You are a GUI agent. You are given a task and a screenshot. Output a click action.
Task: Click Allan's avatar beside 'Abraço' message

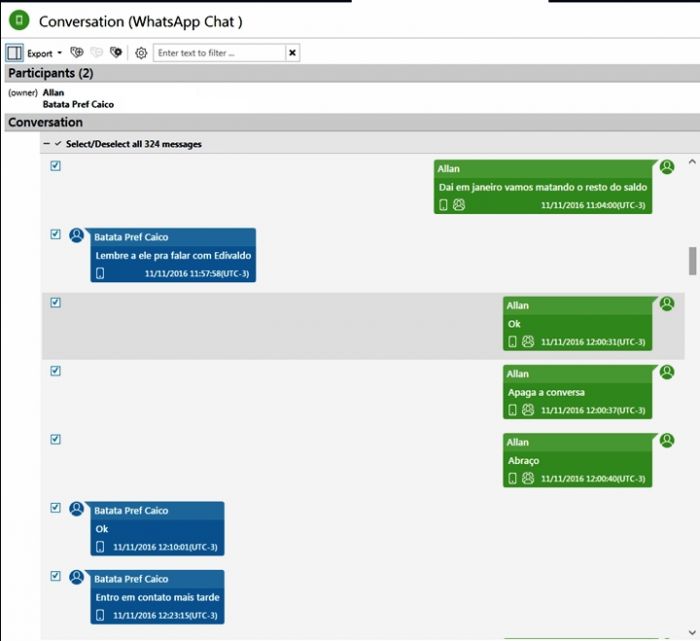[x=667, y=441]
